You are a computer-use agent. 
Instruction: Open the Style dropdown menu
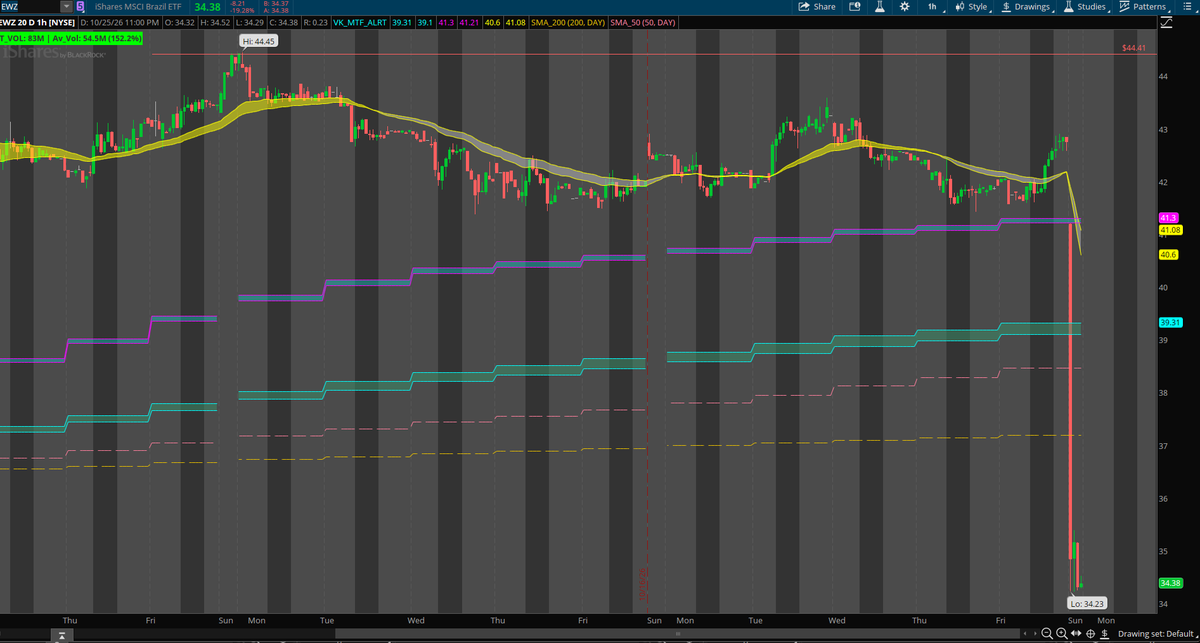click(973, 7)
